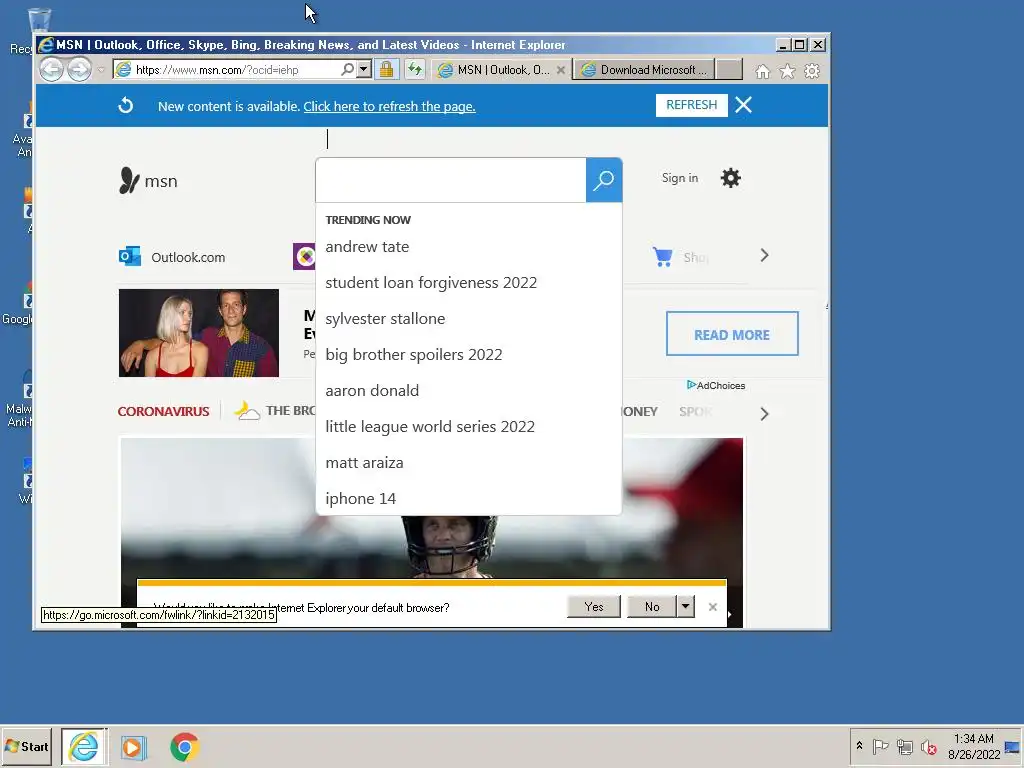Open the Windows Start button

[27, 746]
